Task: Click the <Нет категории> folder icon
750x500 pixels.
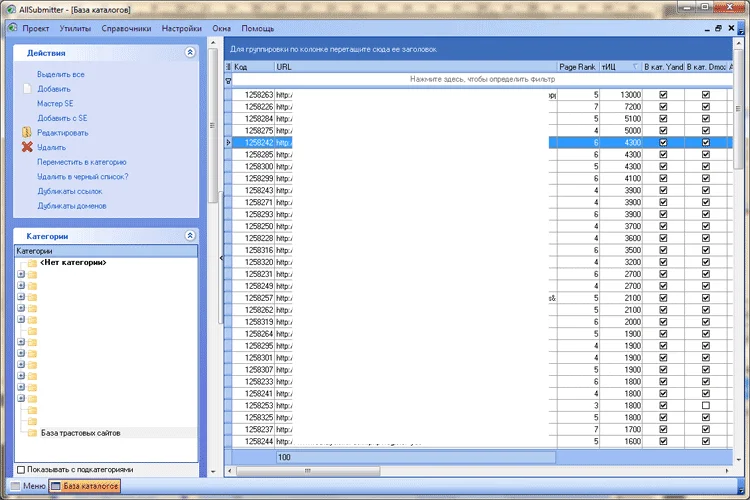Action: tap(32, 263)
